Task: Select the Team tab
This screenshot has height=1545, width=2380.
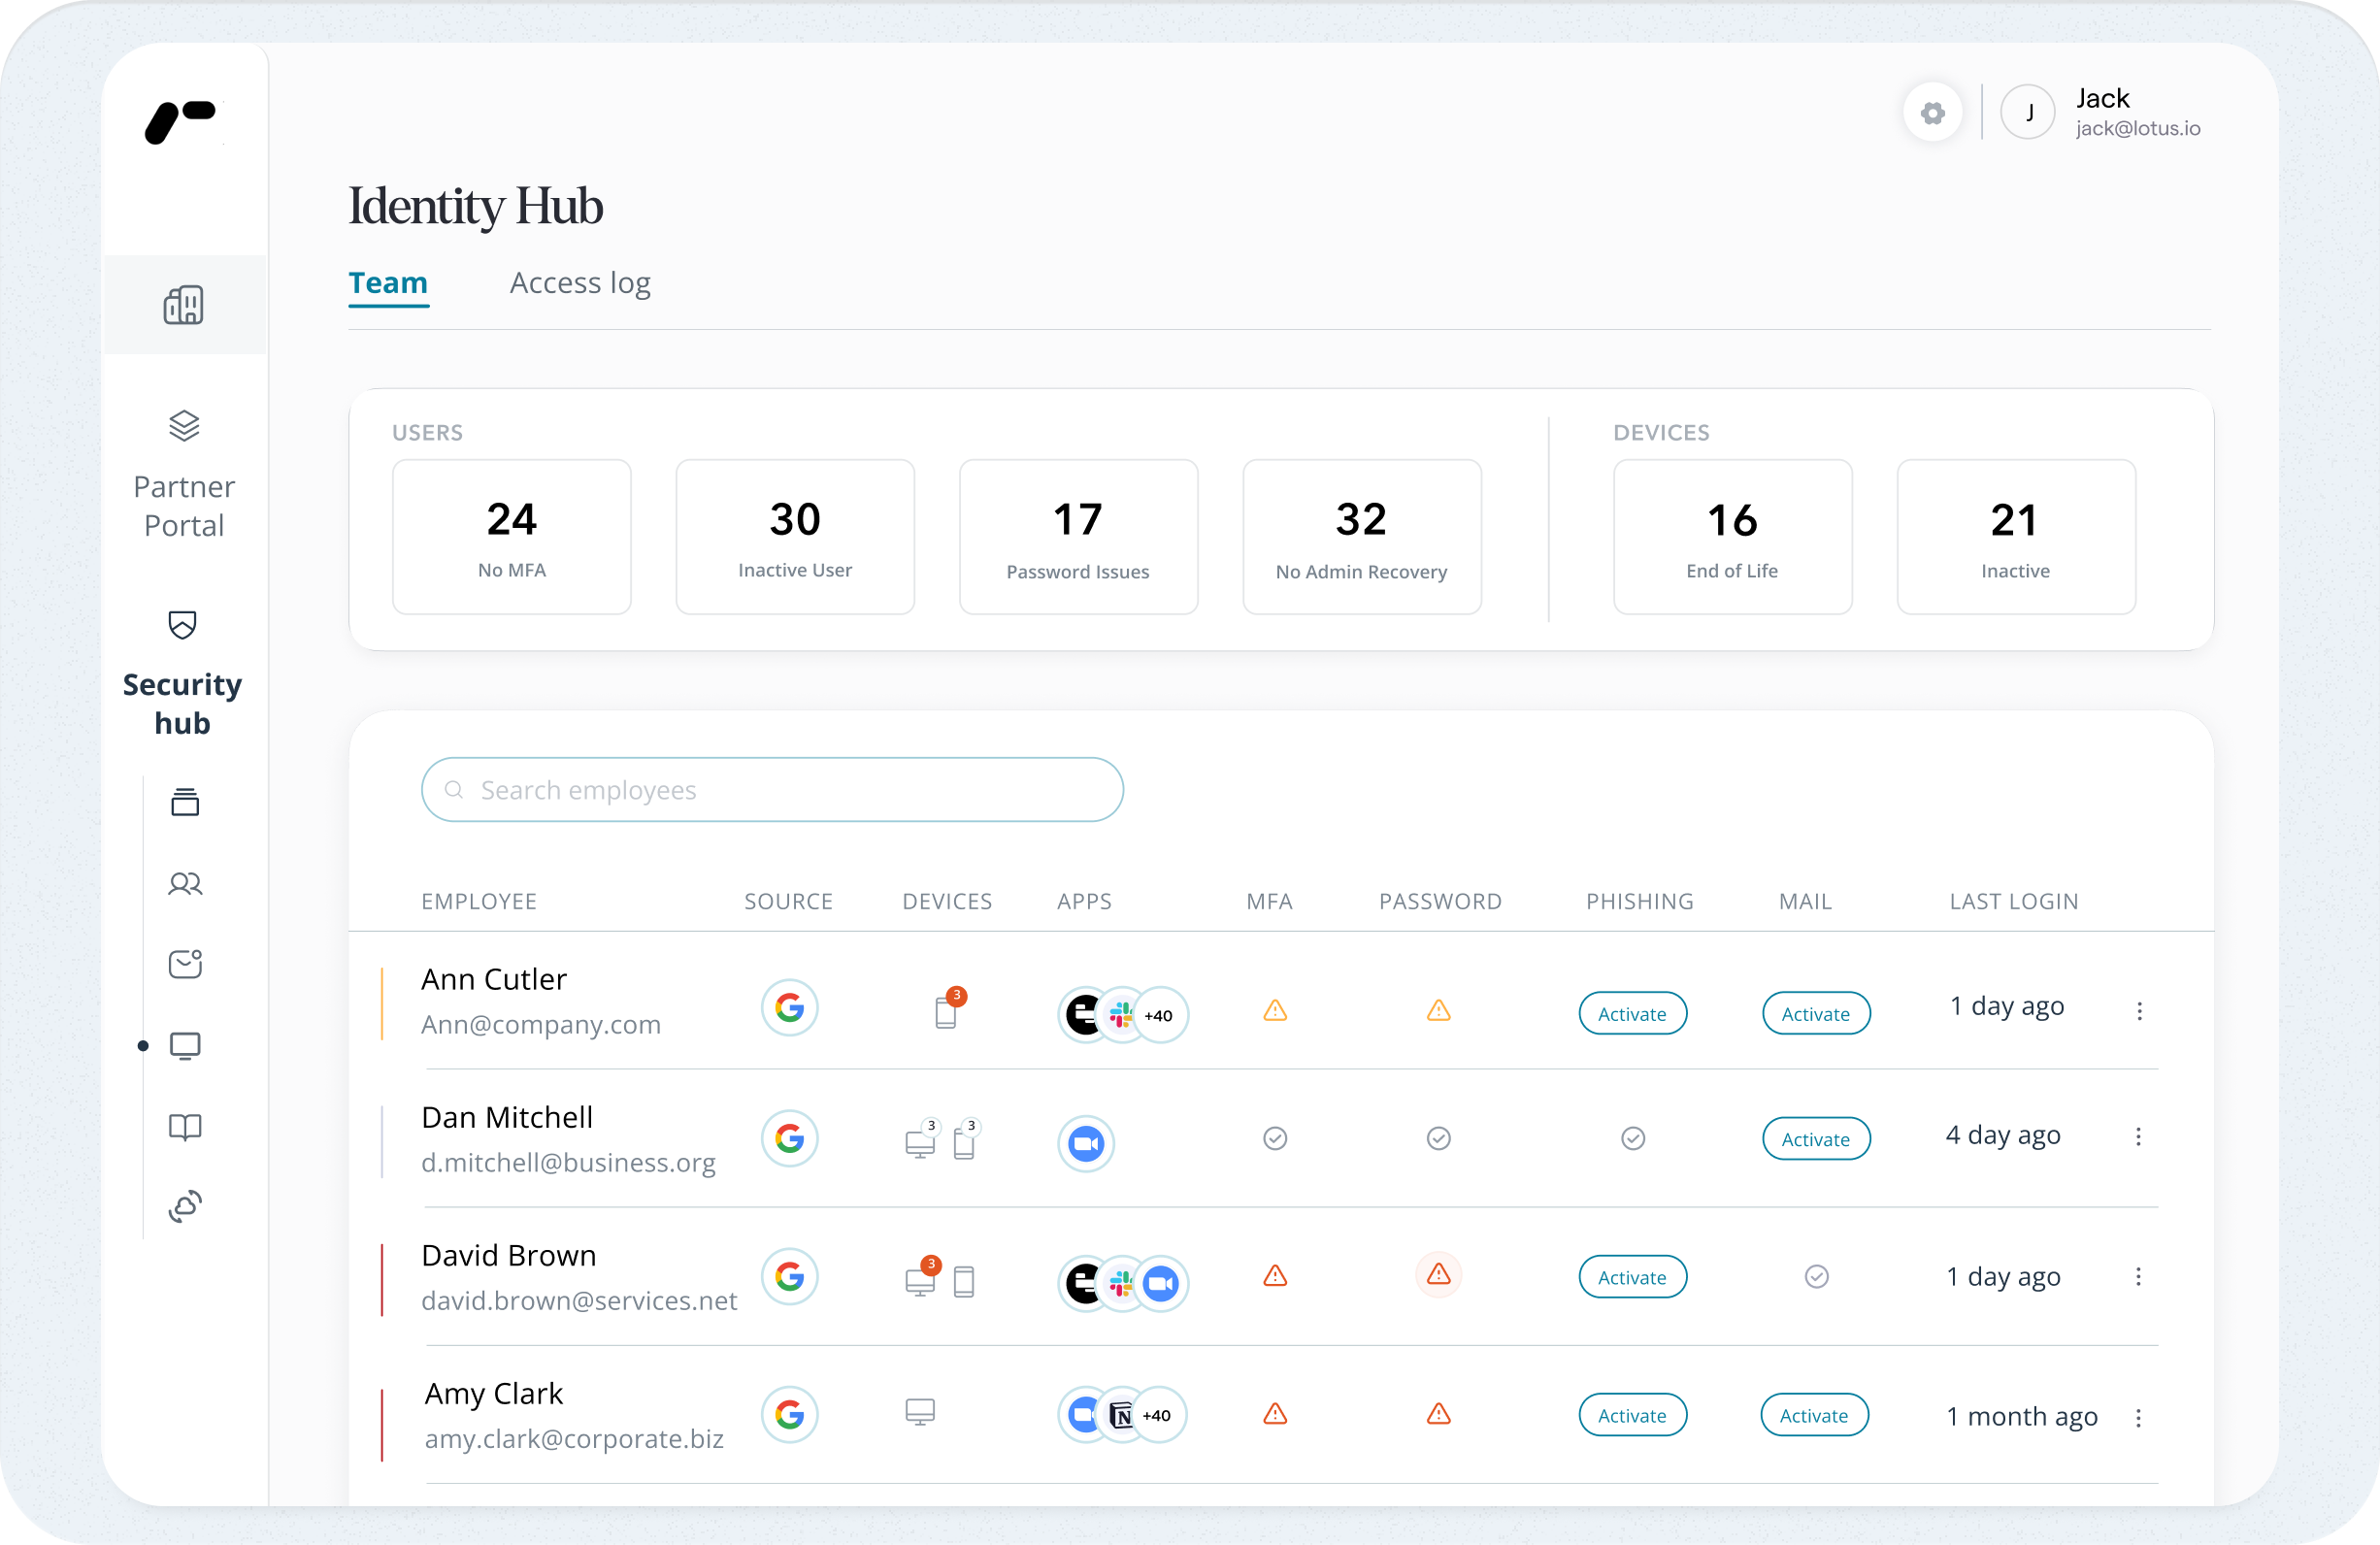Action: coord(388,283)
